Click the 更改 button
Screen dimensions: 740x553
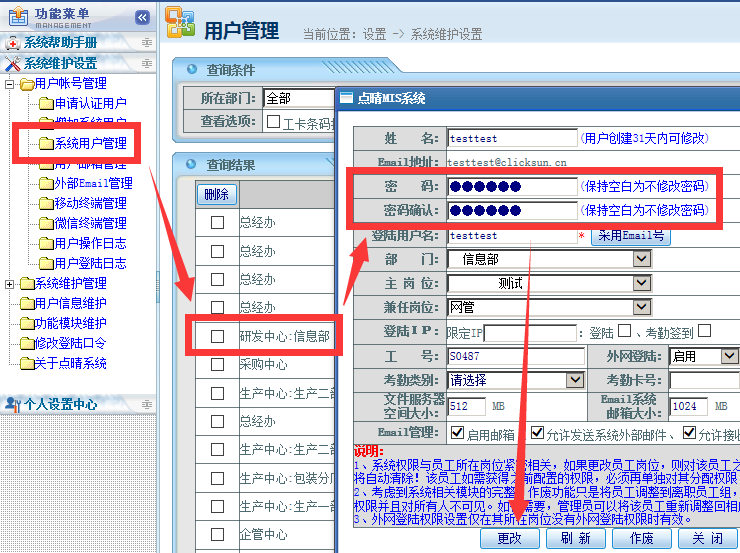[x=509, y=538]
